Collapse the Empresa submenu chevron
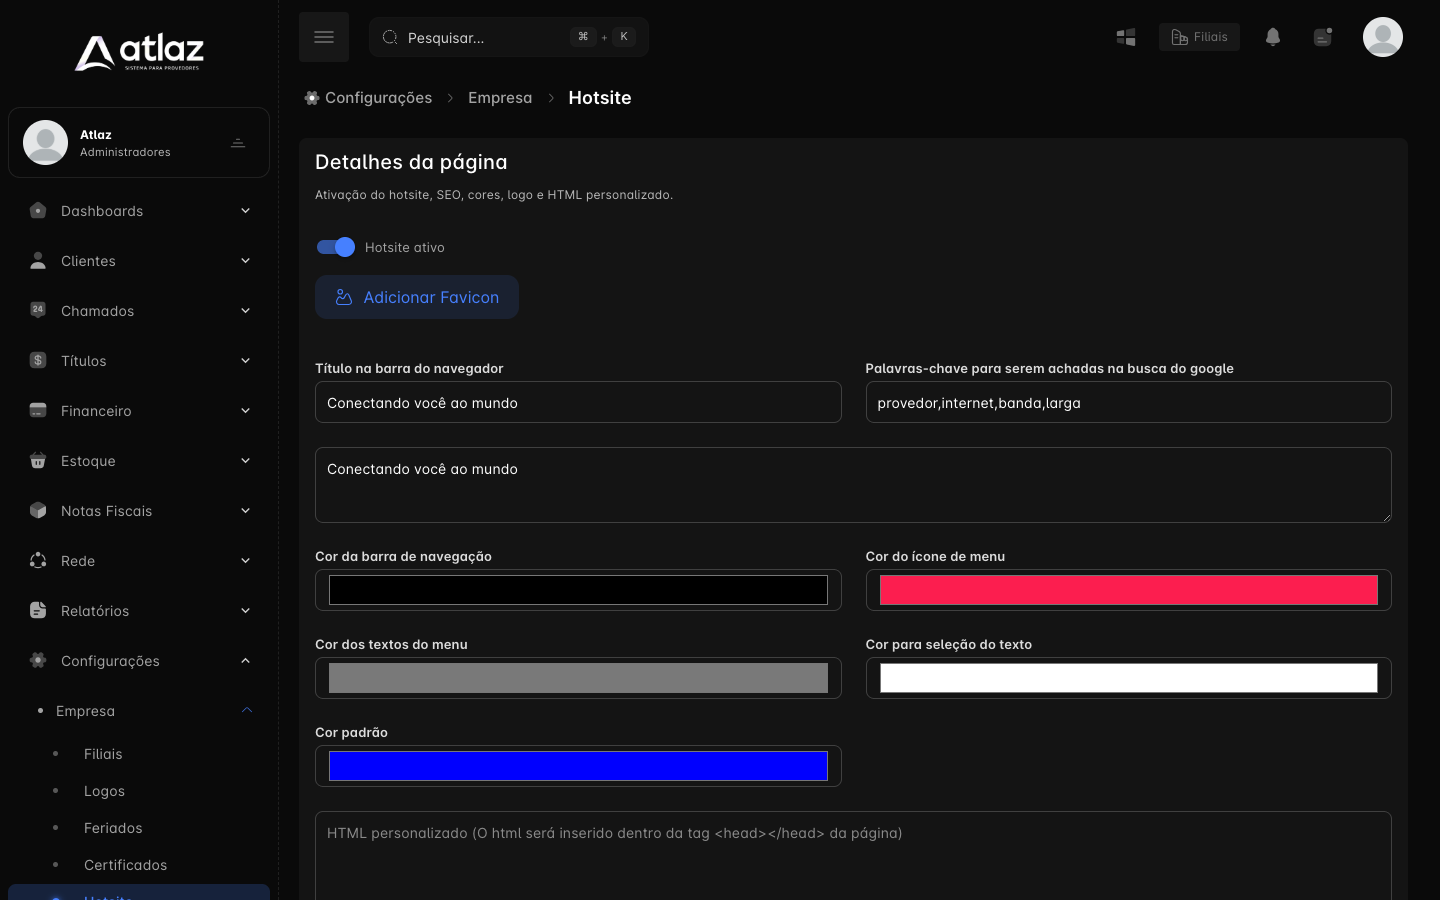 coord(247,710)
